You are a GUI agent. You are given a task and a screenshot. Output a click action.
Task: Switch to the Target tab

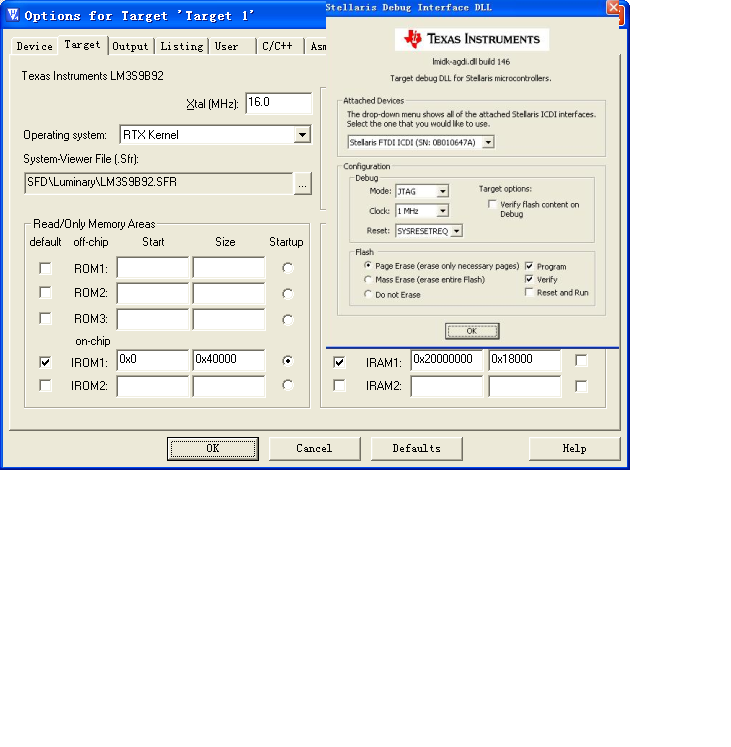click(82, 45)
